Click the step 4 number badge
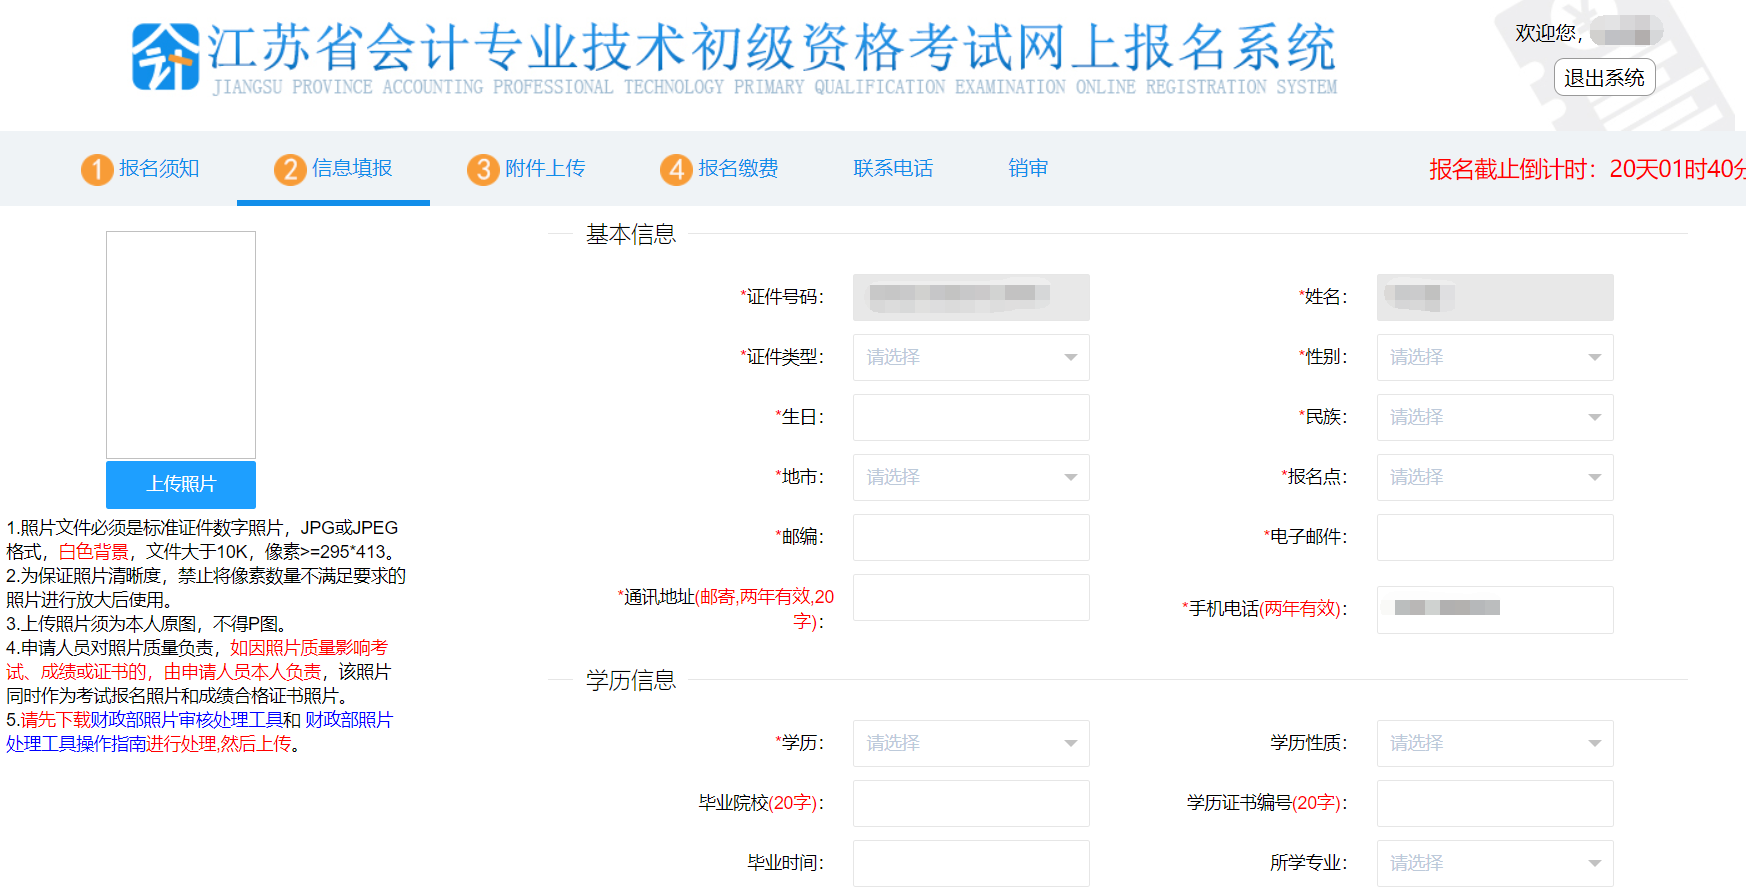This screenshot has height=891, width=1746. pyautogui.click(x=676, y=169)
